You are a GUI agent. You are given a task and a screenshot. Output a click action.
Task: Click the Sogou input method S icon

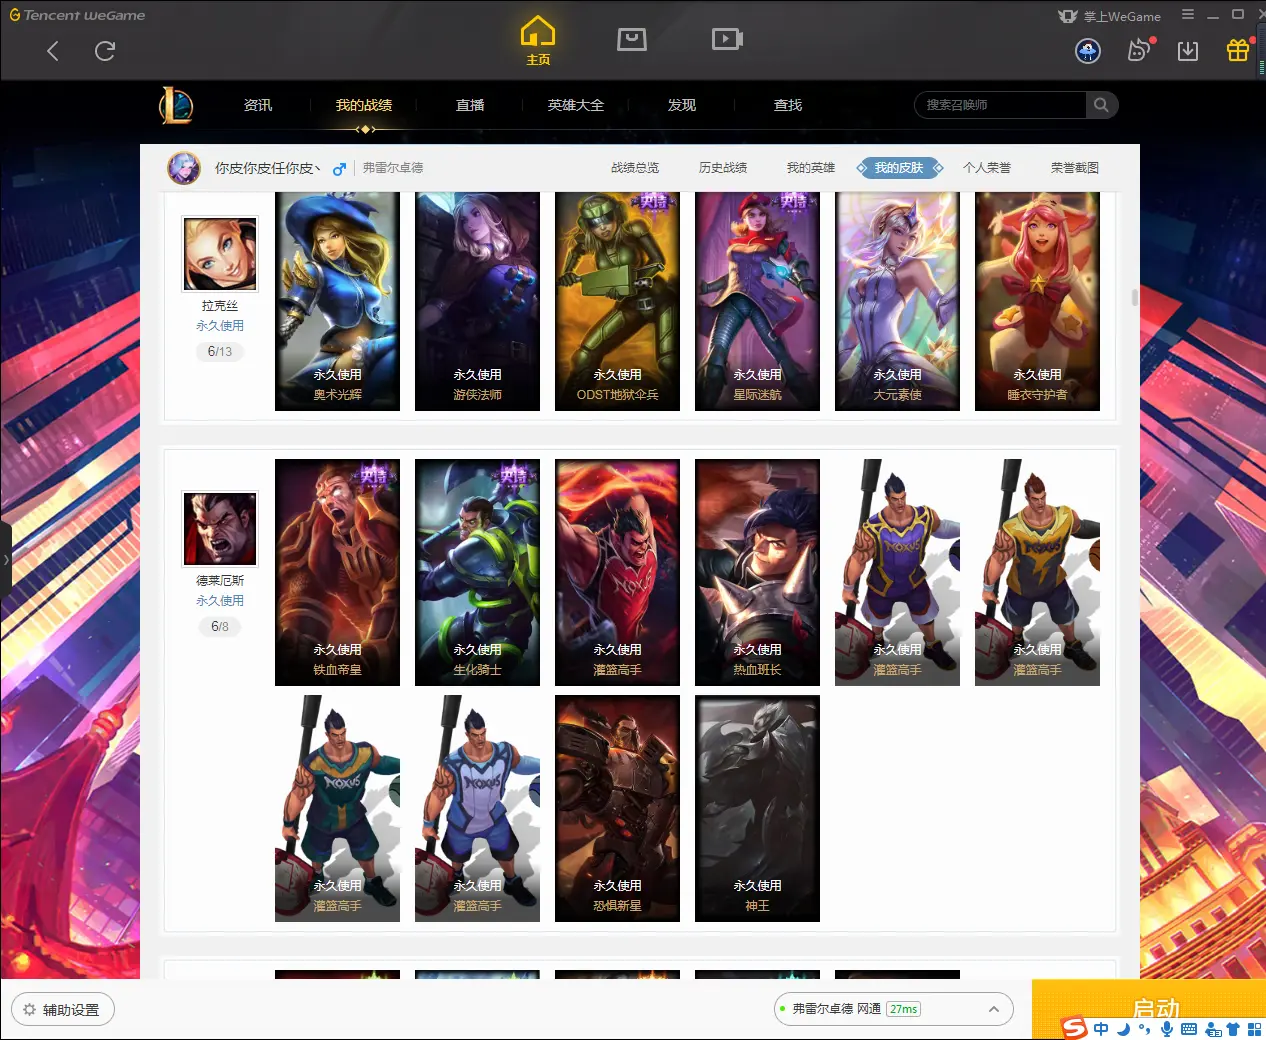pyautogui.click(x=1075, y=1028)
